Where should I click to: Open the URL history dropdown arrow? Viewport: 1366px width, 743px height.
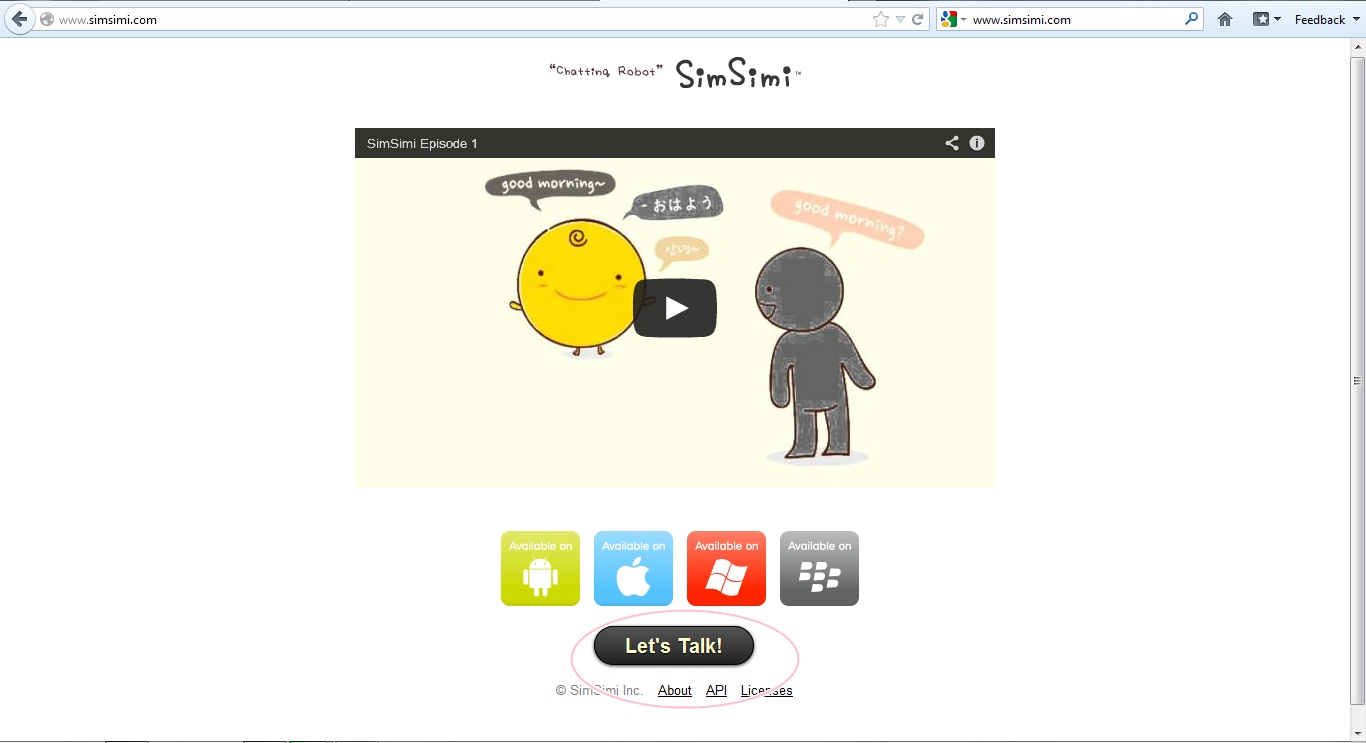coord(900,20)
